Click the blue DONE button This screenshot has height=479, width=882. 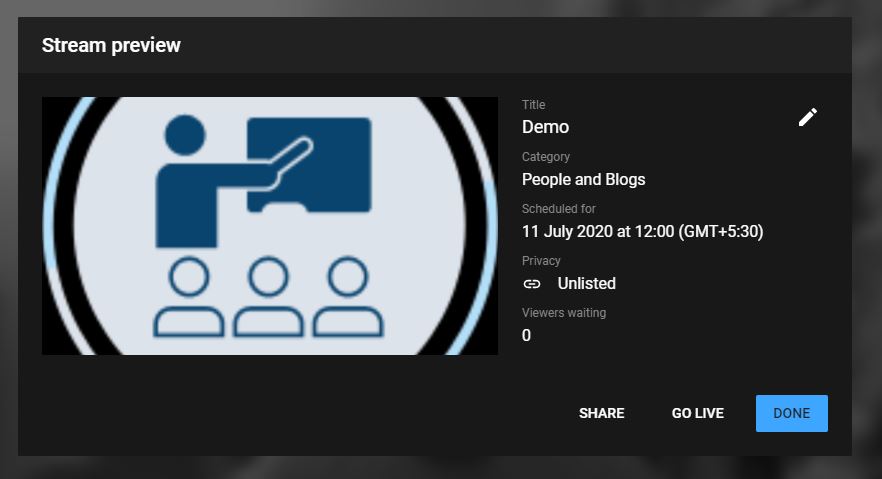791,413
